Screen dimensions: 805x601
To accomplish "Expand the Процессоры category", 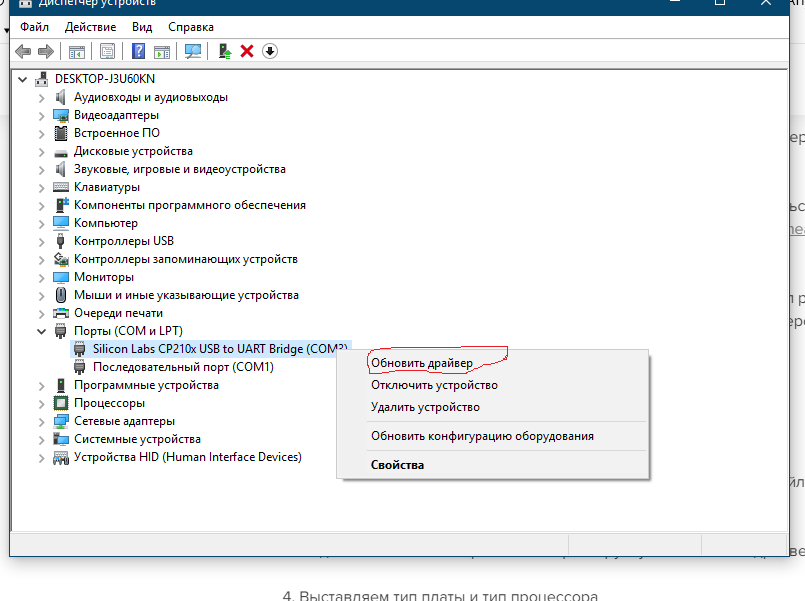I will (x=42, y=403).
